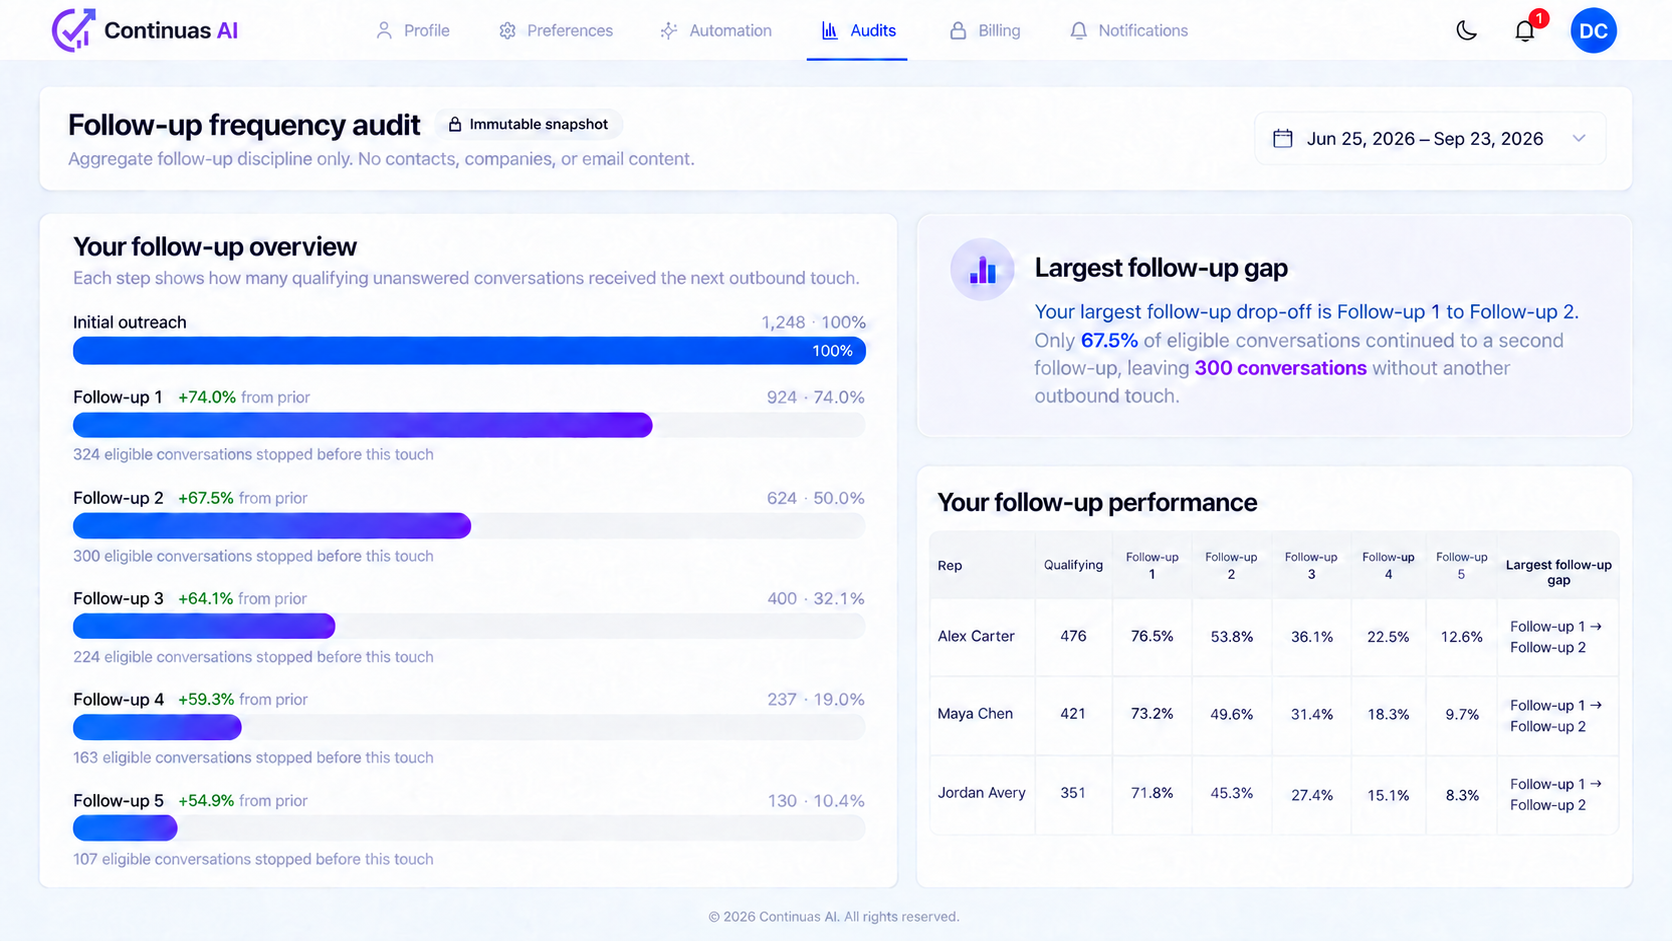Click the Immutable snapshot badge
This screenshot has width=1672, height=941.
pos(528,124)
